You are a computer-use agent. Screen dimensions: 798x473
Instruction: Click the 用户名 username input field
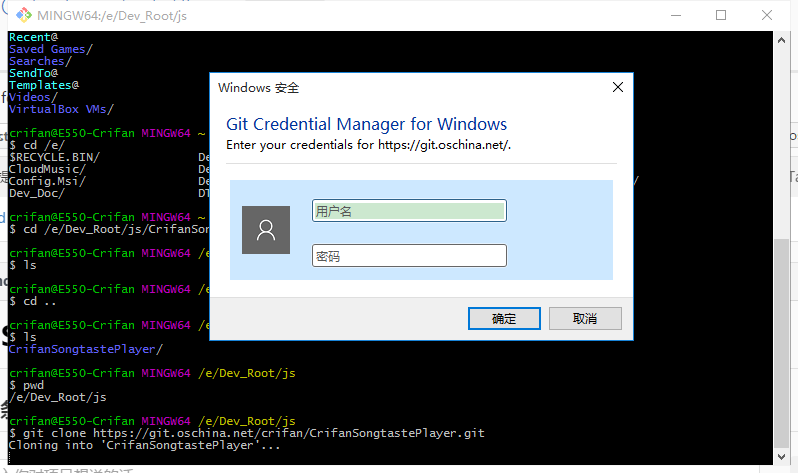tap(409, 211)
